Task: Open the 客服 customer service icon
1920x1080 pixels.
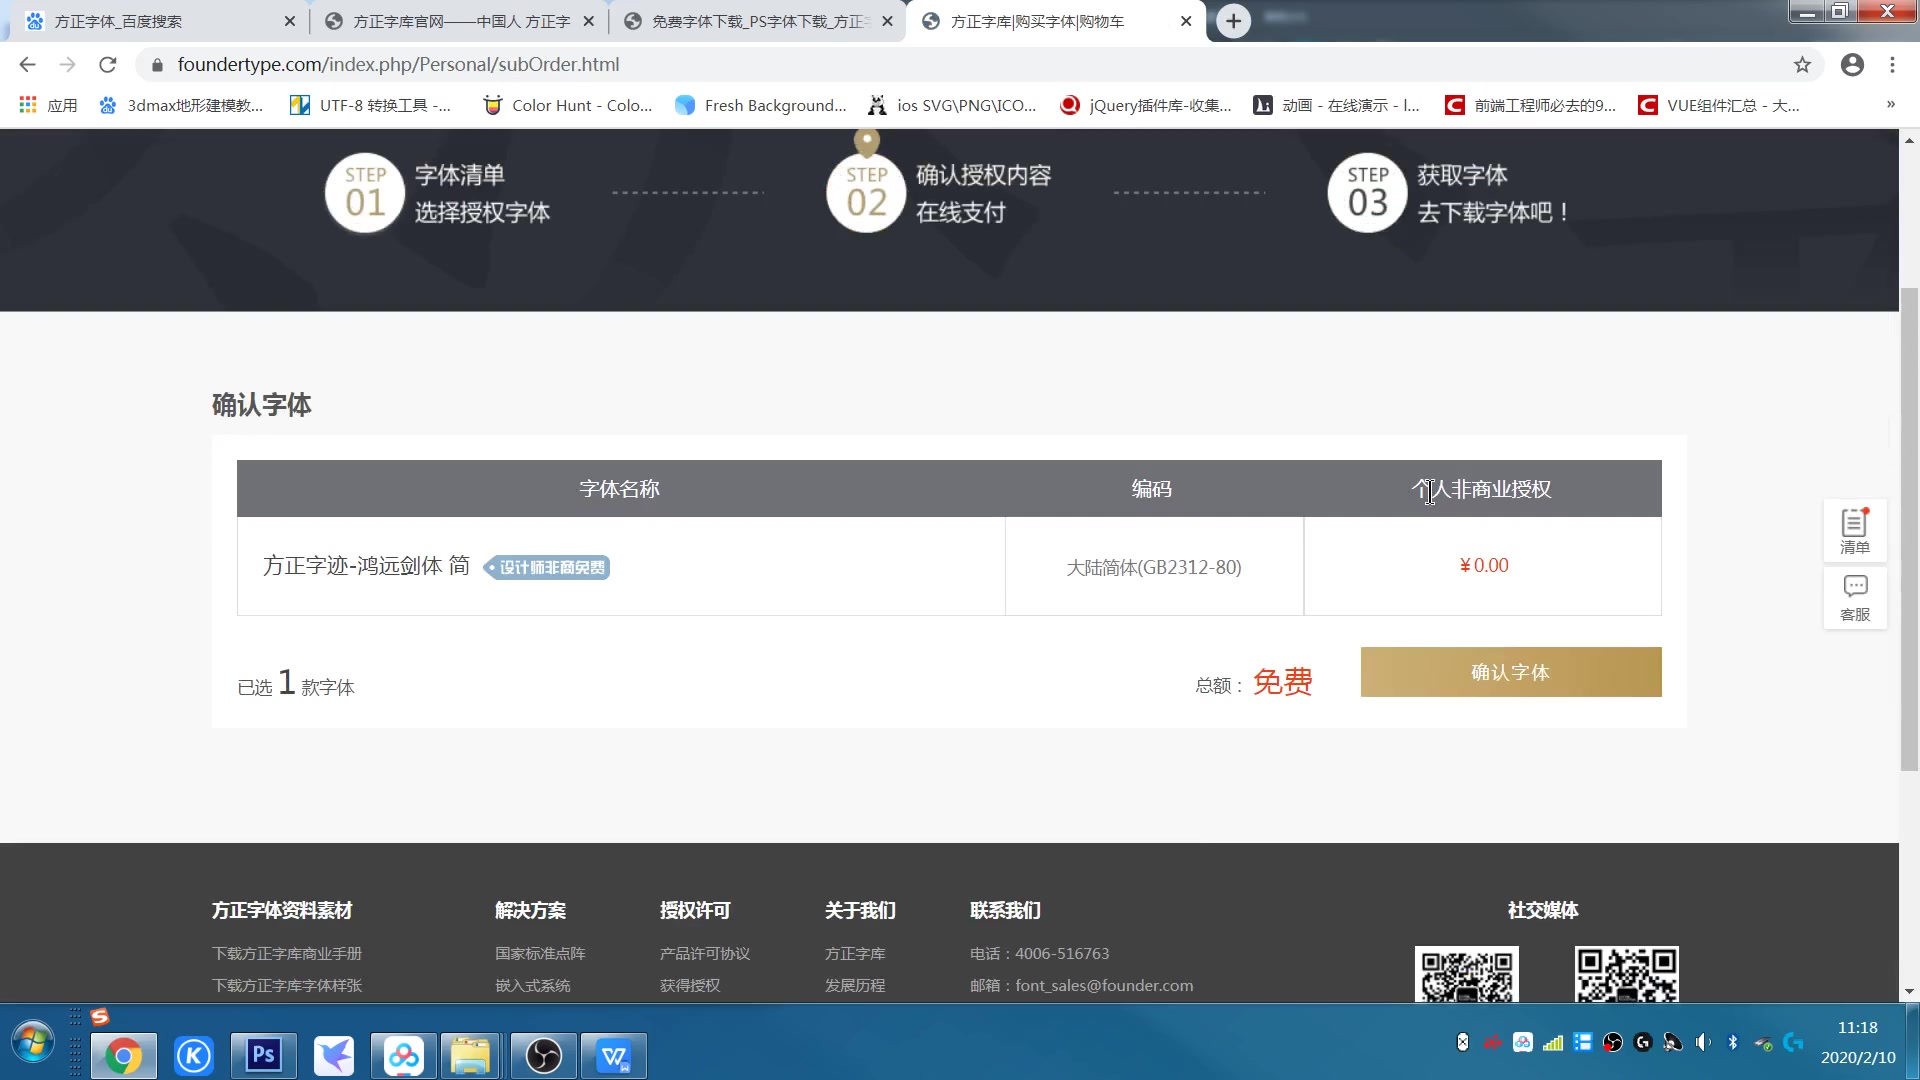Action: click(1855, 598)
